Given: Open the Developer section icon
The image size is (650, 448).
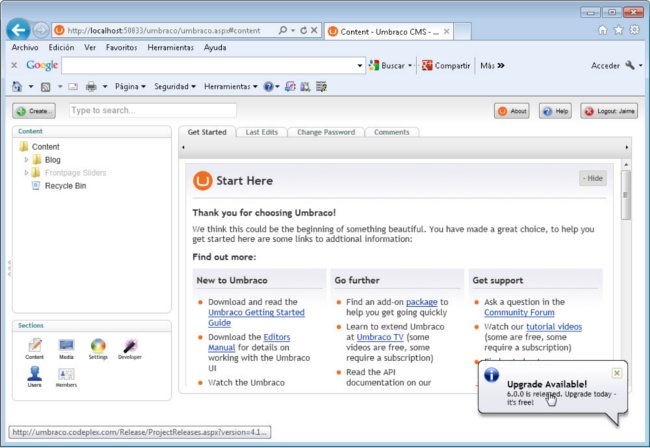Looking at the screenshot, I should [130, 349].
